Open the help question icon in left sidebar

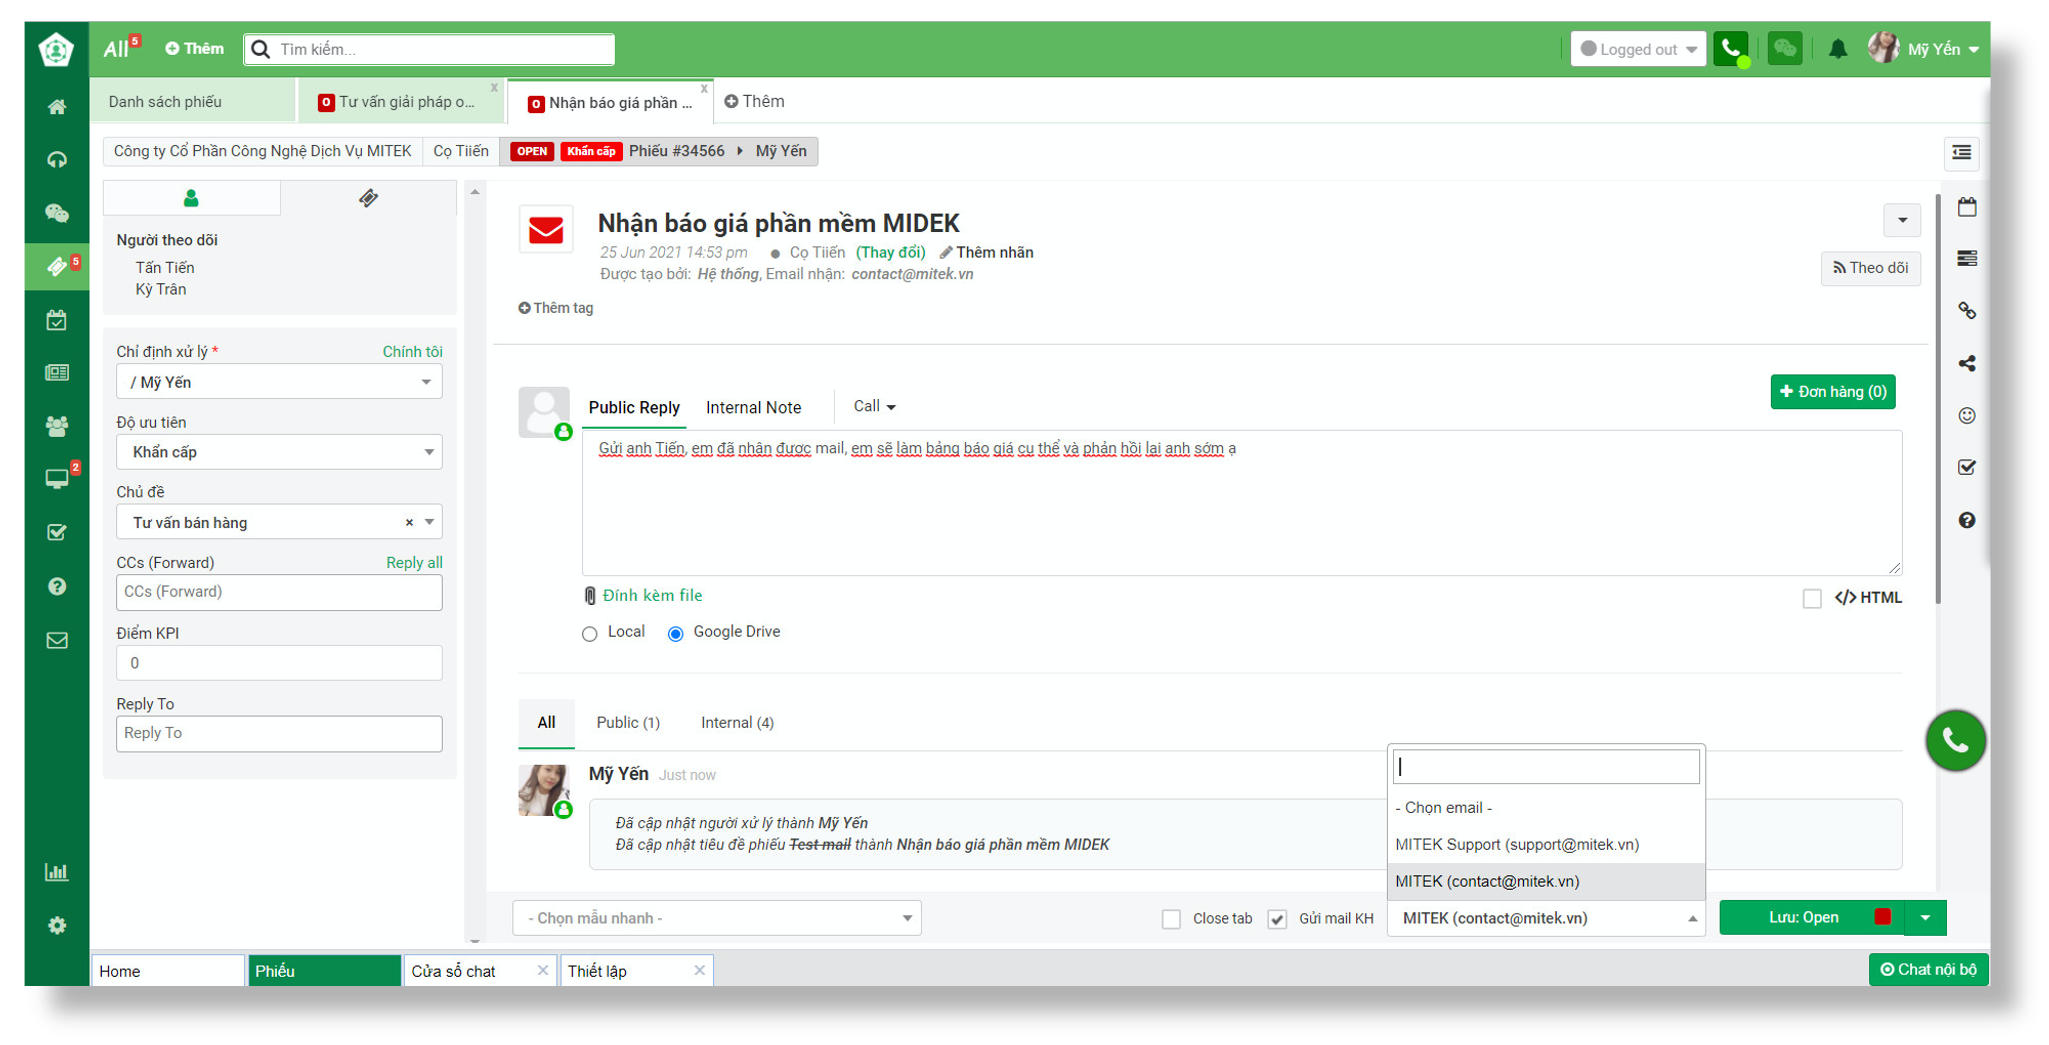click(57, 586)
